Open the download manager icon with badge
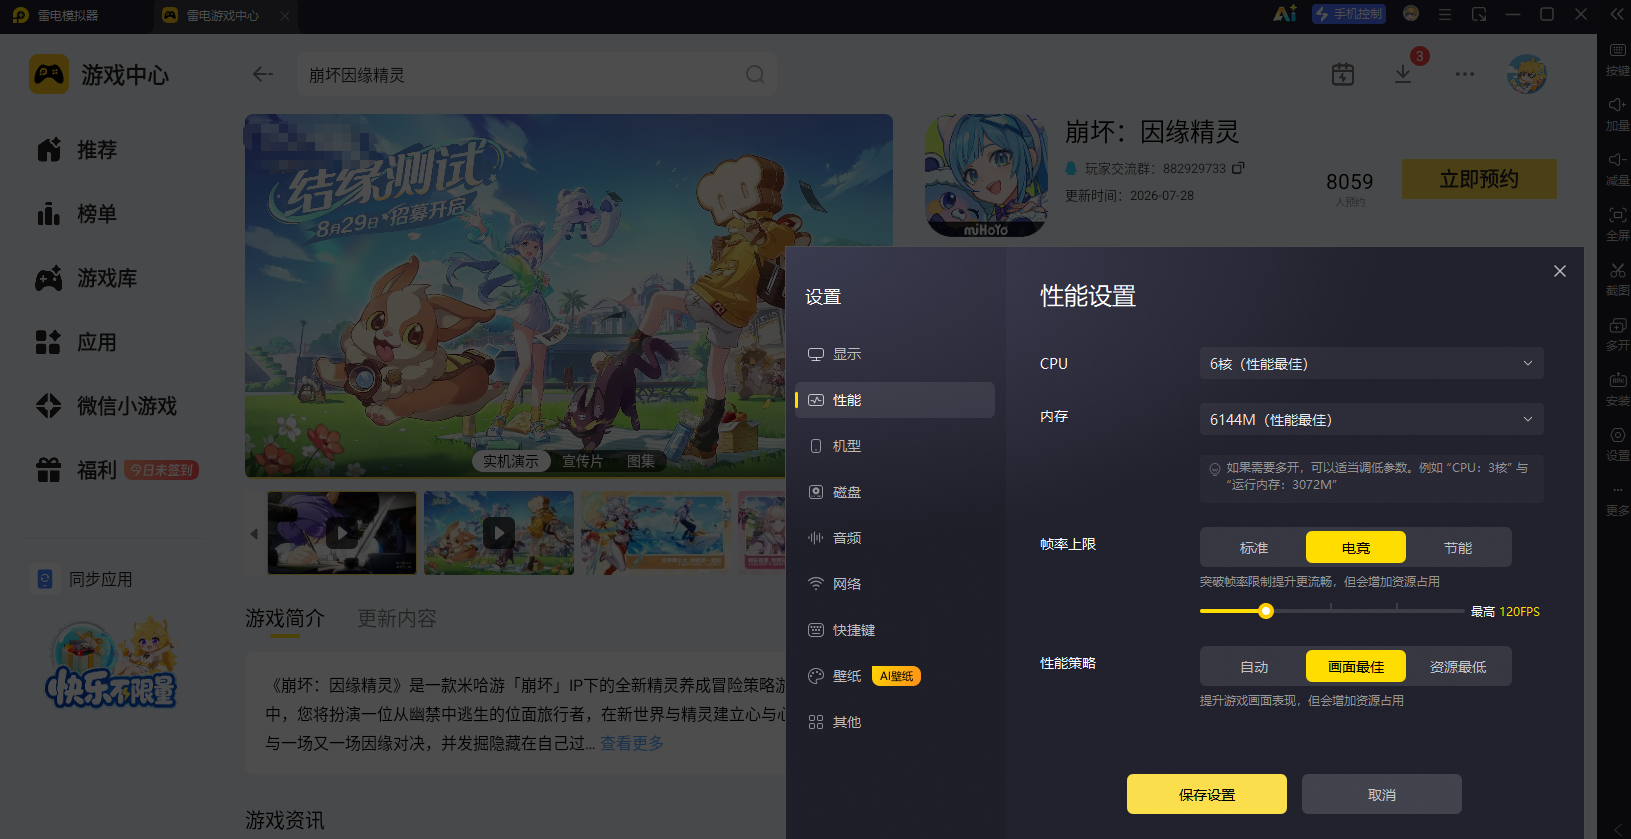Screen dimensions: 1631x839 point(1404,75)
